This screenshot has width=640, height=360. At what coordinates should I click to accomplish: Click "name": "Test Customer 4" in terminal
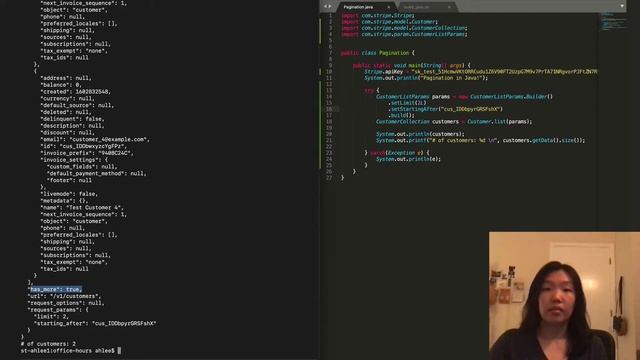click(82, 207)
